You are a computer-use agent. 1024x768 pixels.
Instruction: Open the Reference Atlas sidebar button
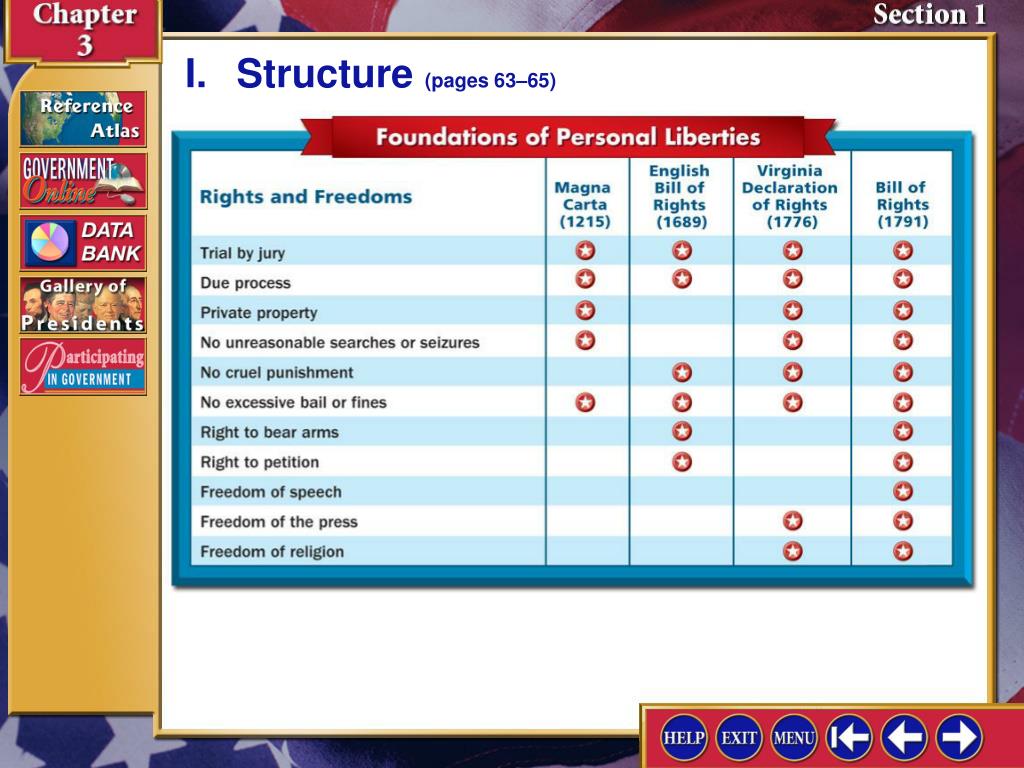[83, 118]
